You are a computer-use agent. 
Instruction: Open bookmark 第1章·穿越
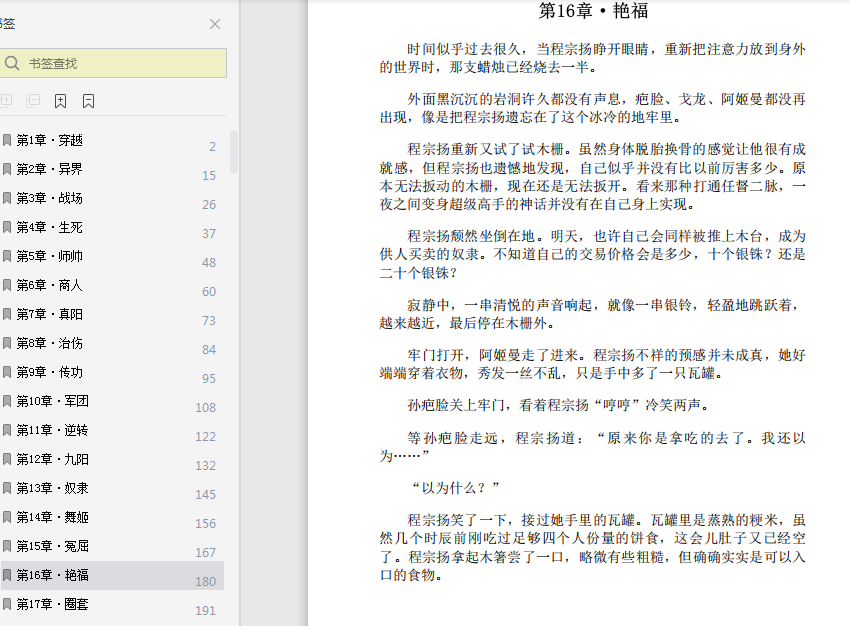(x=112, y=140)
